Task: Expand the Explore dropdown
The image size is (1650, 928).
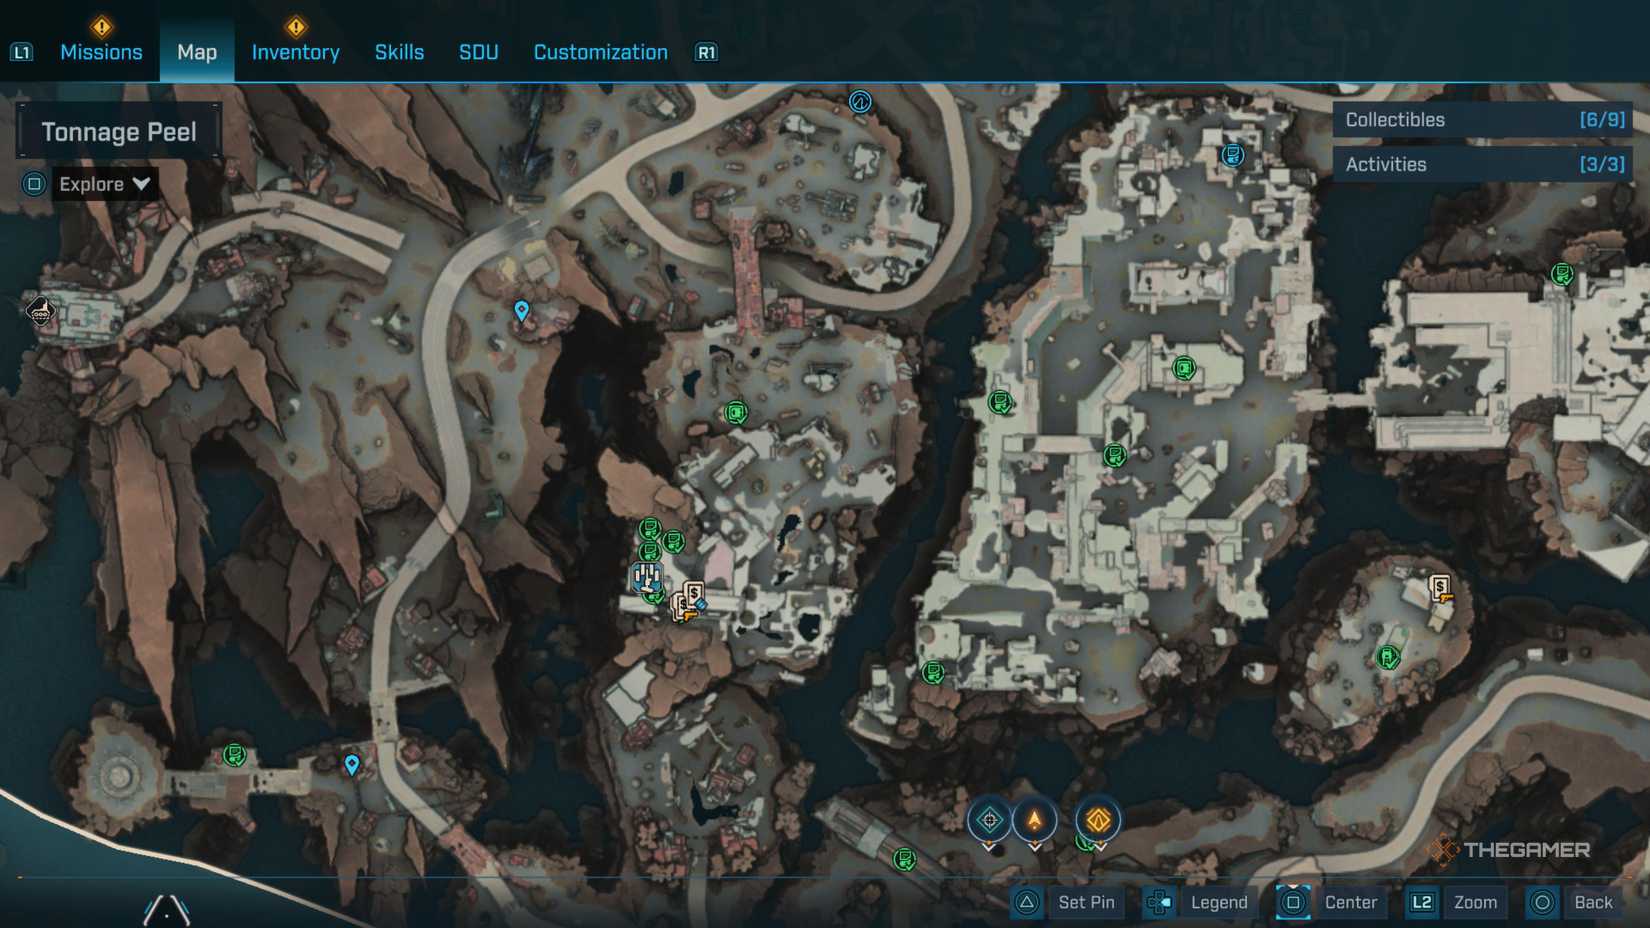Action: pos(104,184)
